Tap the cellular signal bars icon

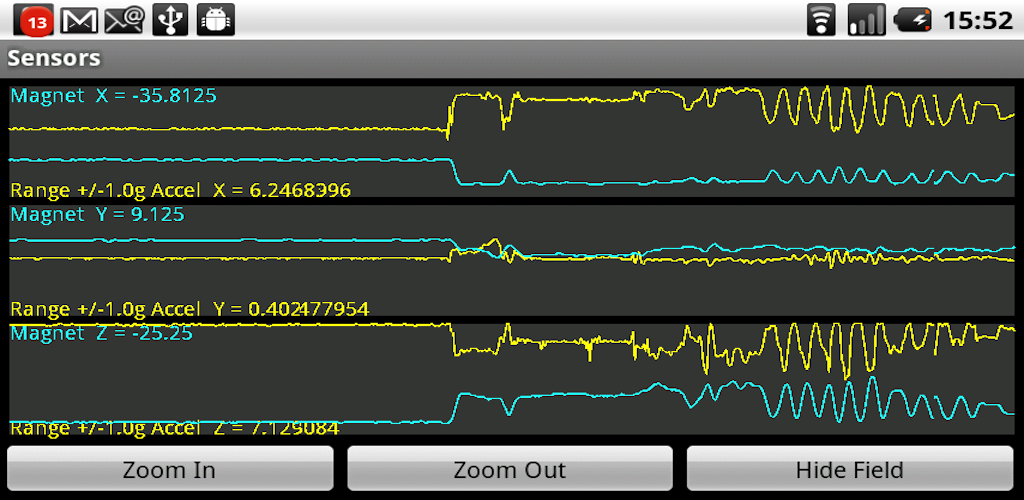(x=867, y=20)
